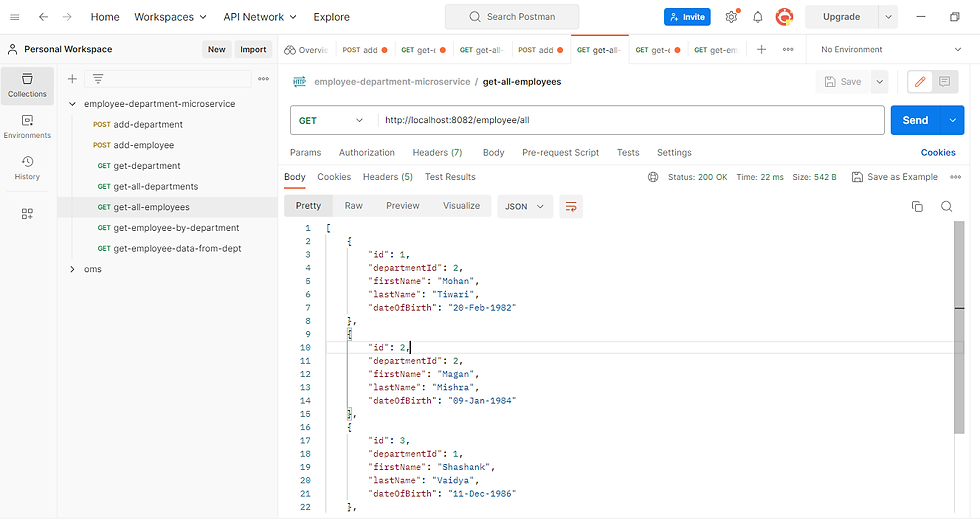The image size is (980, 520).
Task: Expand the Upgrade dropdown arrow
Action: click(x=888, y=17)
